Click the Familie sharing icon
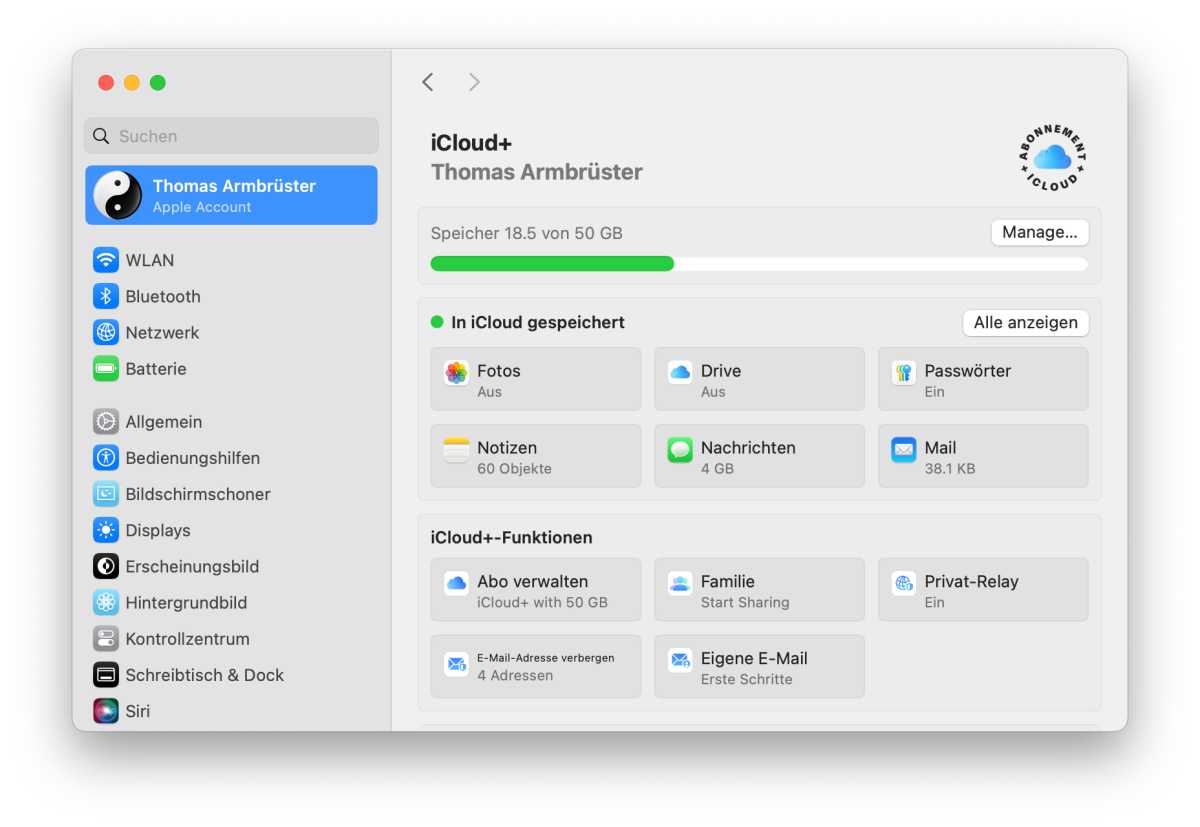The width and height of the screenshot is (1200, 827). tap(680, 583)
